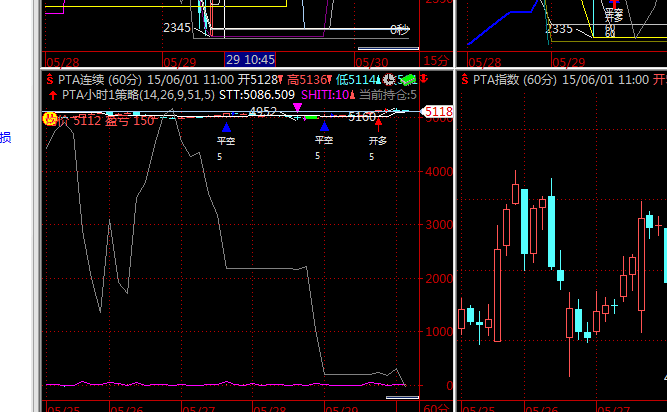Click the red 开多 arrow marker

tap(378, 126)
